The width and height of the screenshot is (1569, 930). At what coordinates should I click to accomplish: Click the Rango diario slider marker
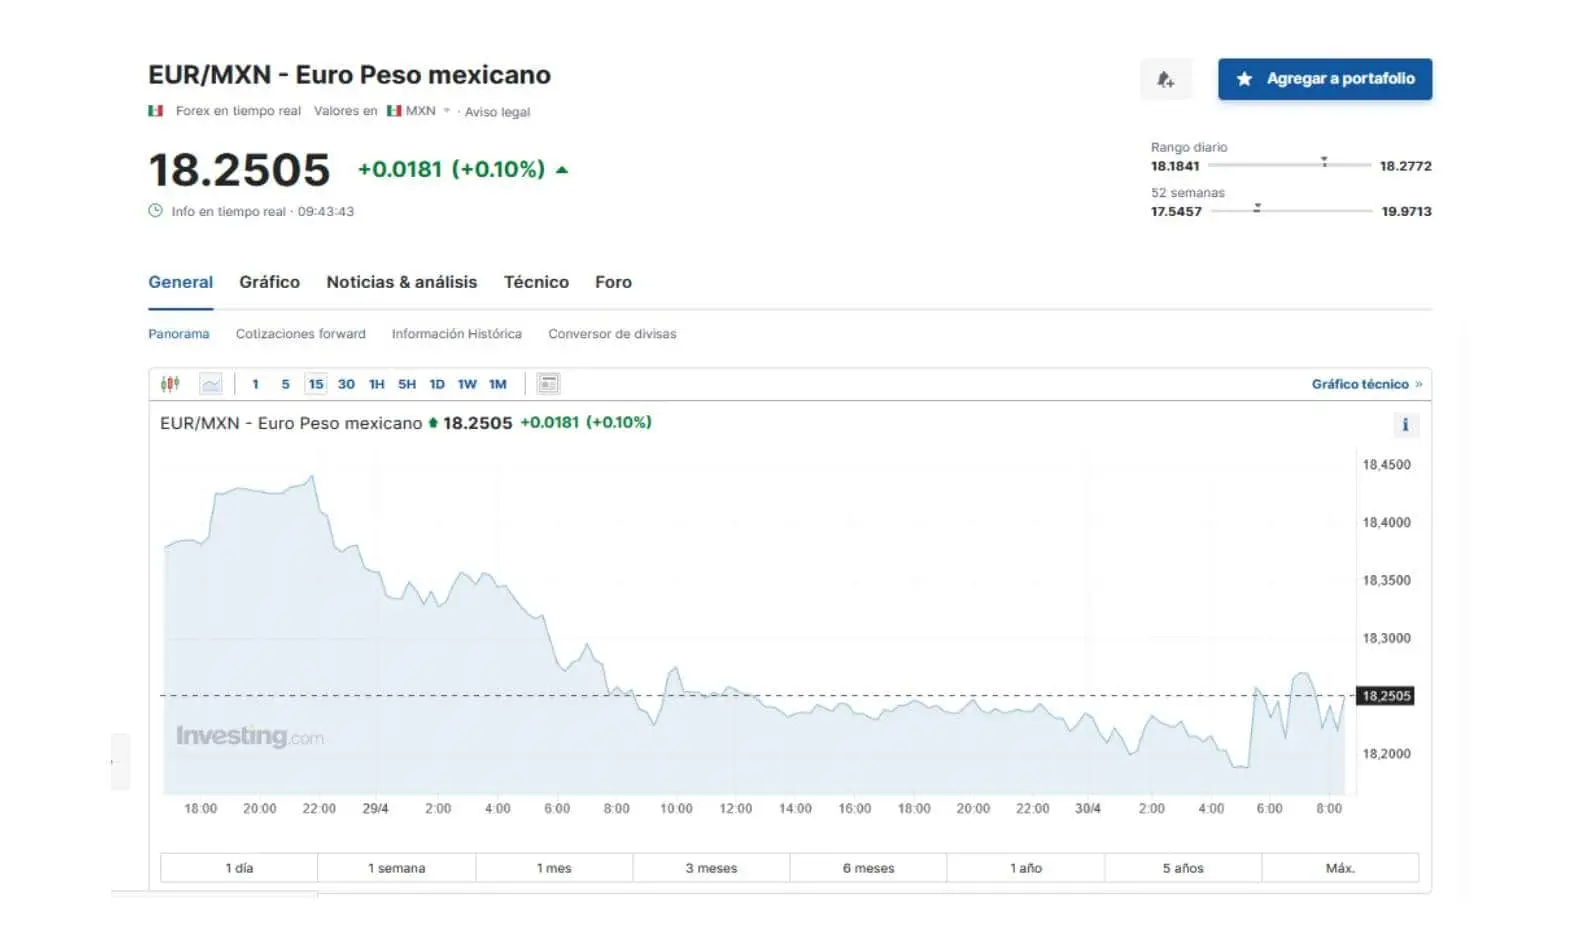tap(1324, 162)
